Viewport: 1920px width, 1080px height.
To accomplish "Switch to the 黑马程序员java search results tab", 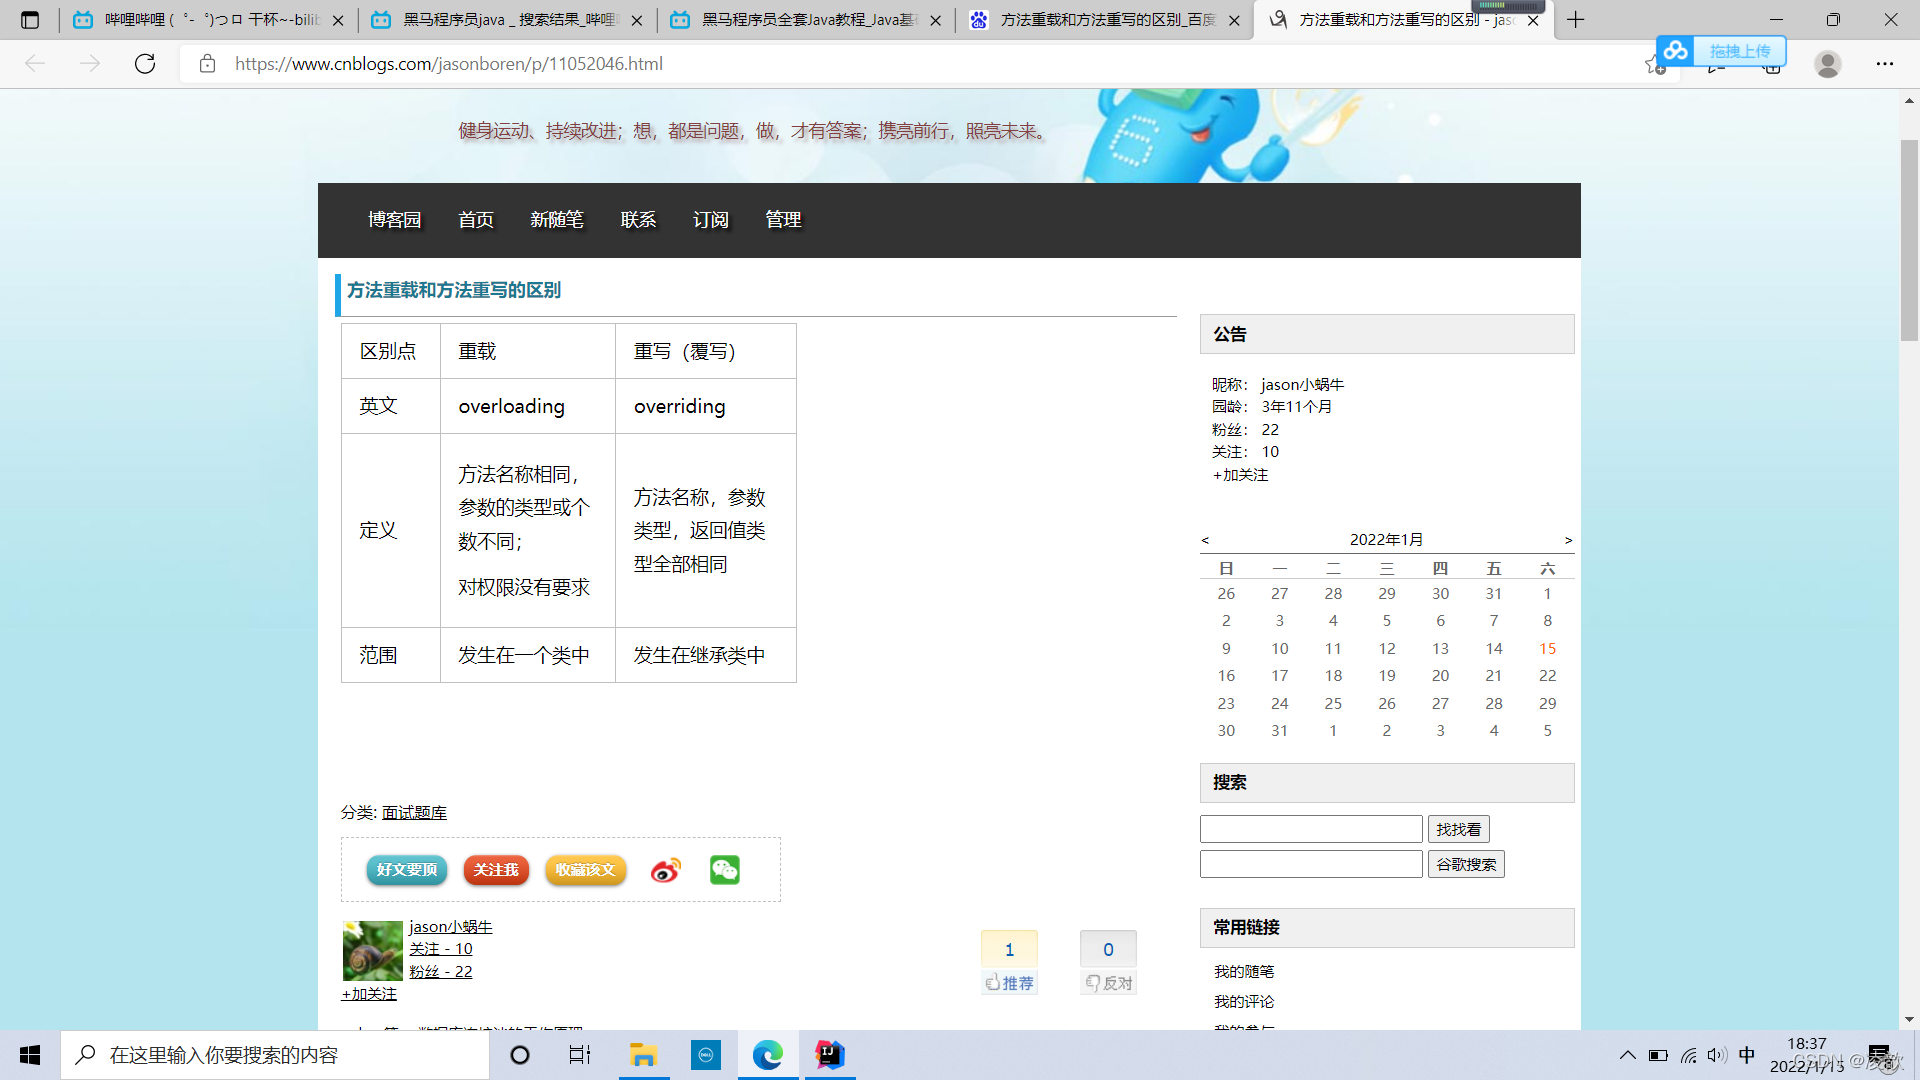I will point(508,20).
